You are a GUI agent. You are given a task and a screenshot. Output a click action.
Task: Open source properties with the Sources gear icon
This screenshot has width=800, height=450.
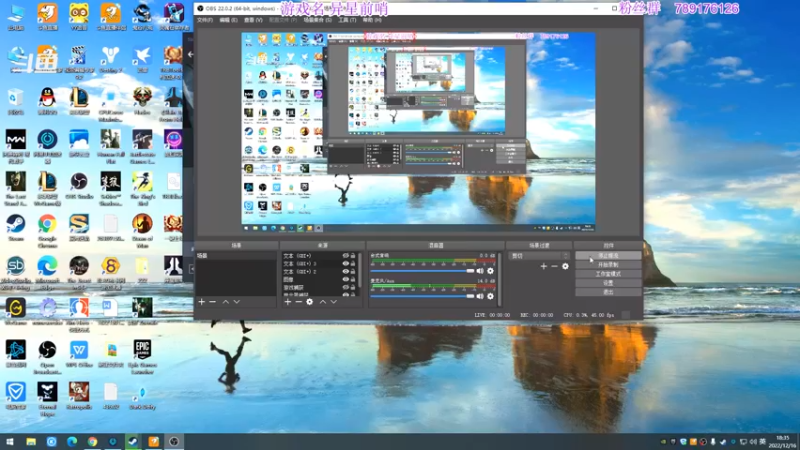point(310,302)
